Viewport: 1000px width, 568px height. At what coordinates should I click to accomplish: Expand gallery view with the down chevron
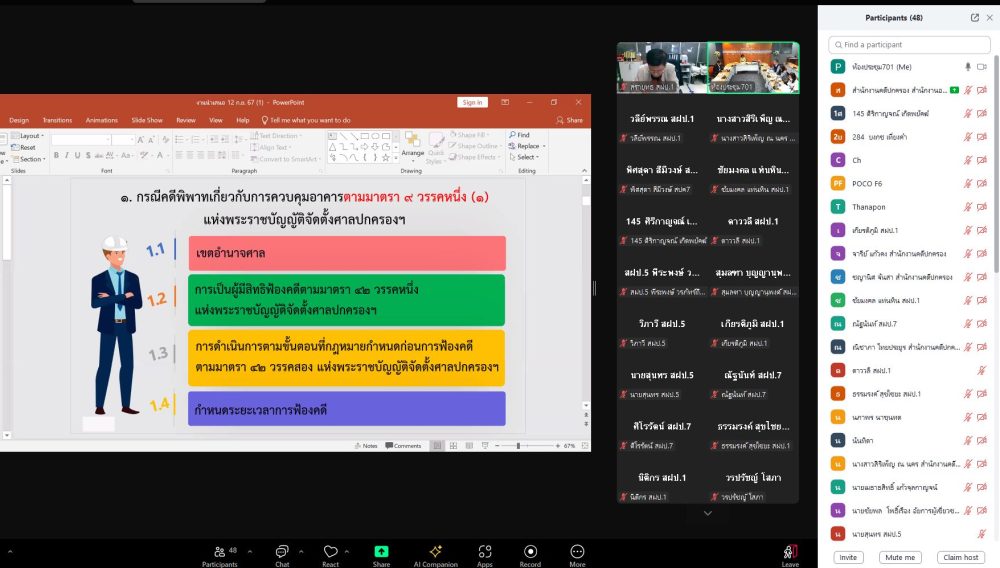(x=708, y=513)
